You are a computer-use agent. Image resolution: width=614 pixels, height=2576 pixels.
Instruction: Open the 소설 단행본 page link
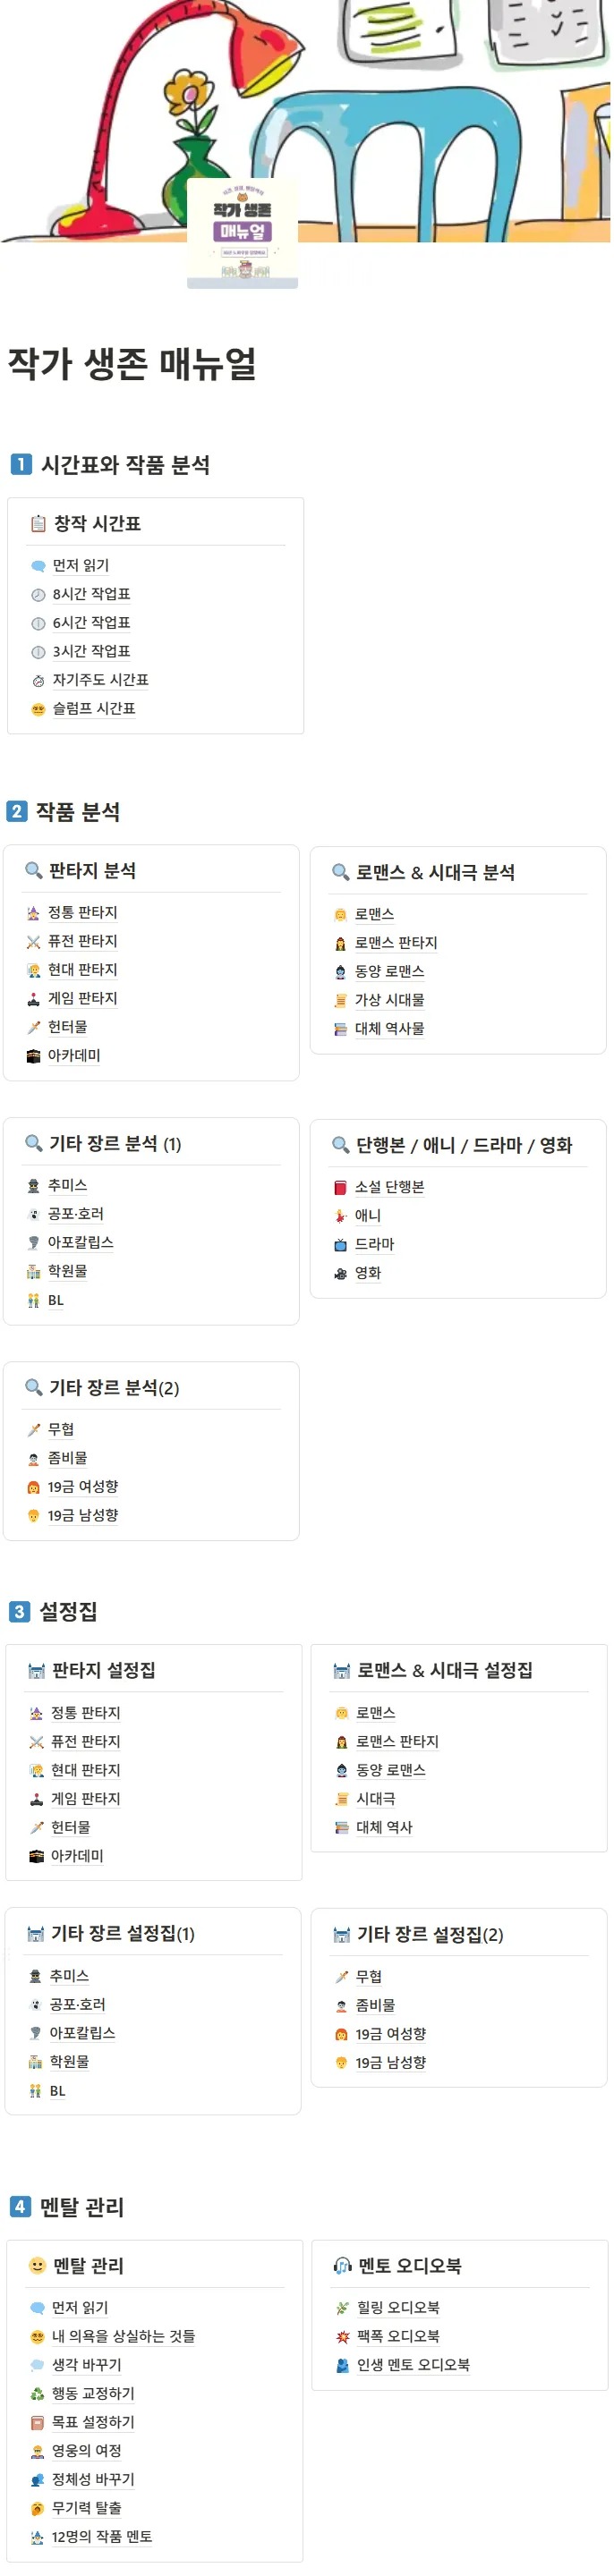[x=389, y=1188]
